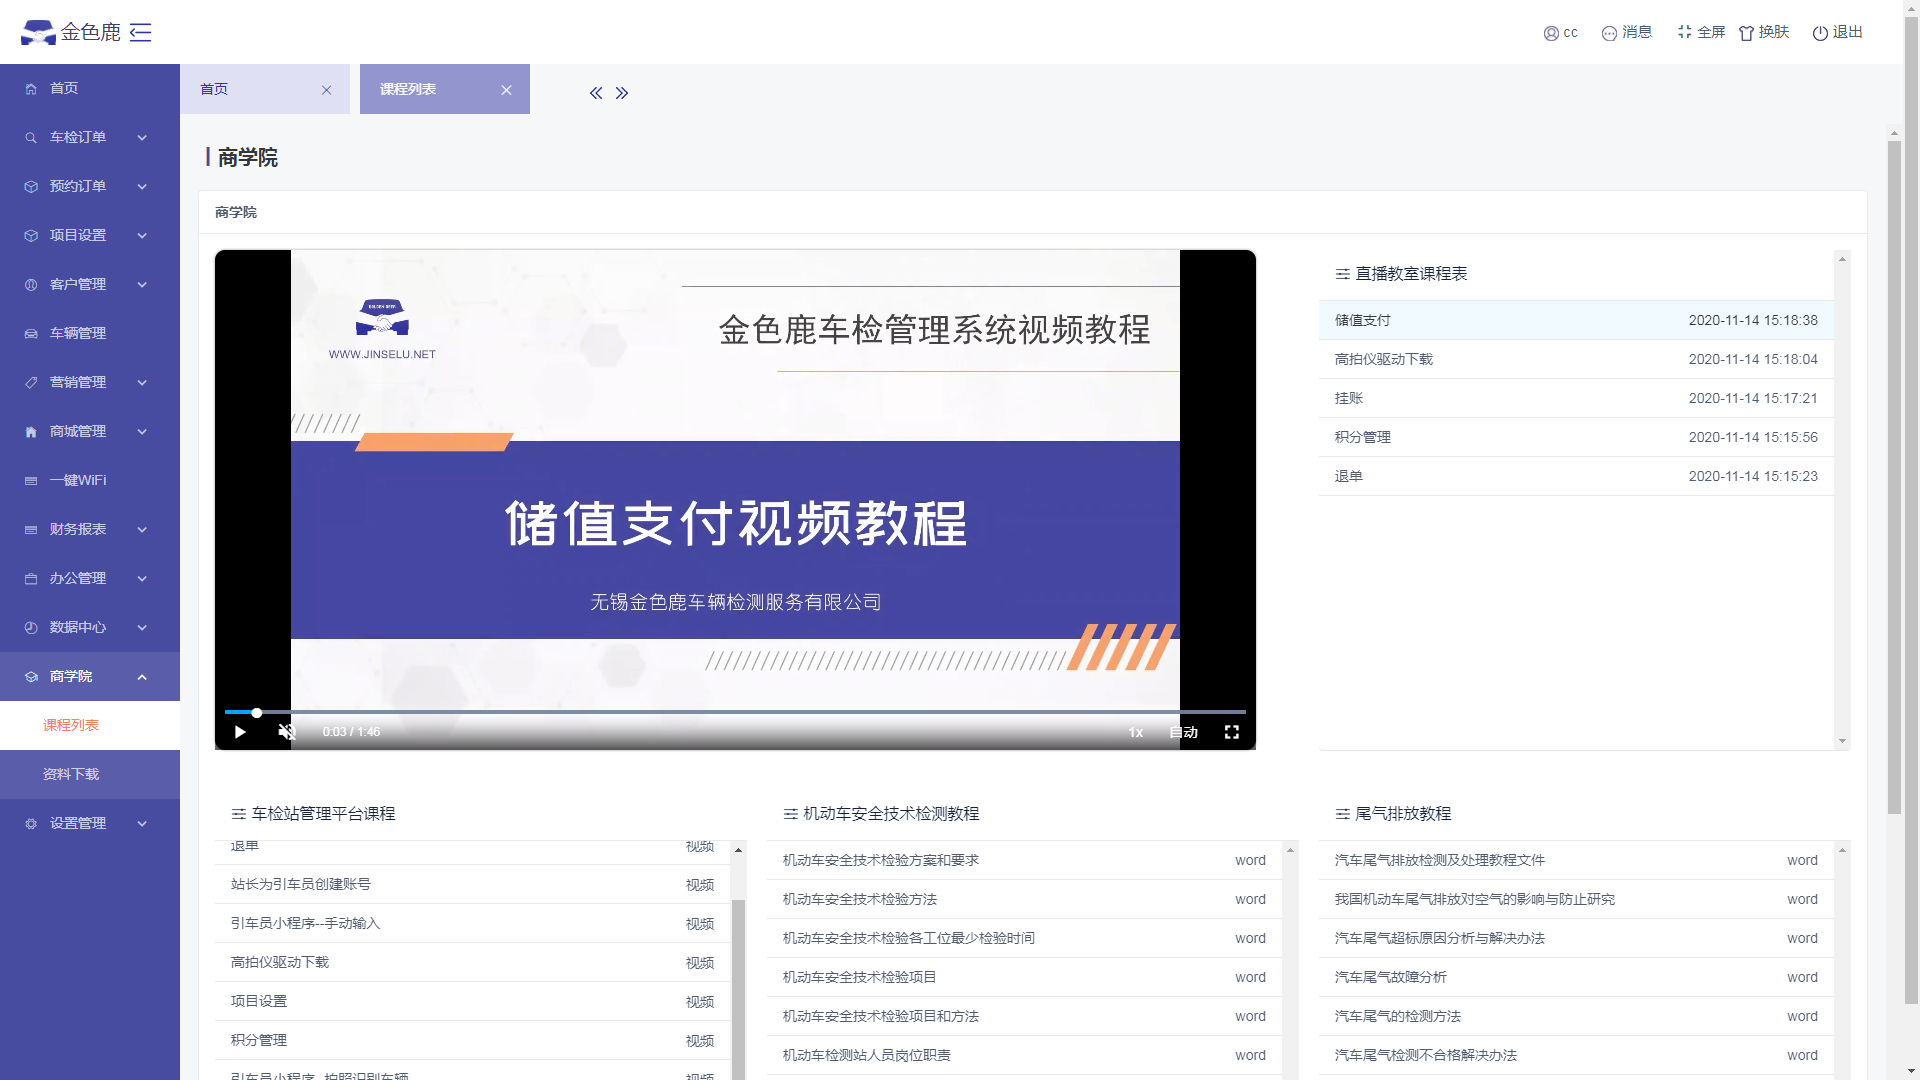Change video quality with 自动 control
Screen dimensions: 1920x1080
pyautogui.click(x=1184, y=732)
